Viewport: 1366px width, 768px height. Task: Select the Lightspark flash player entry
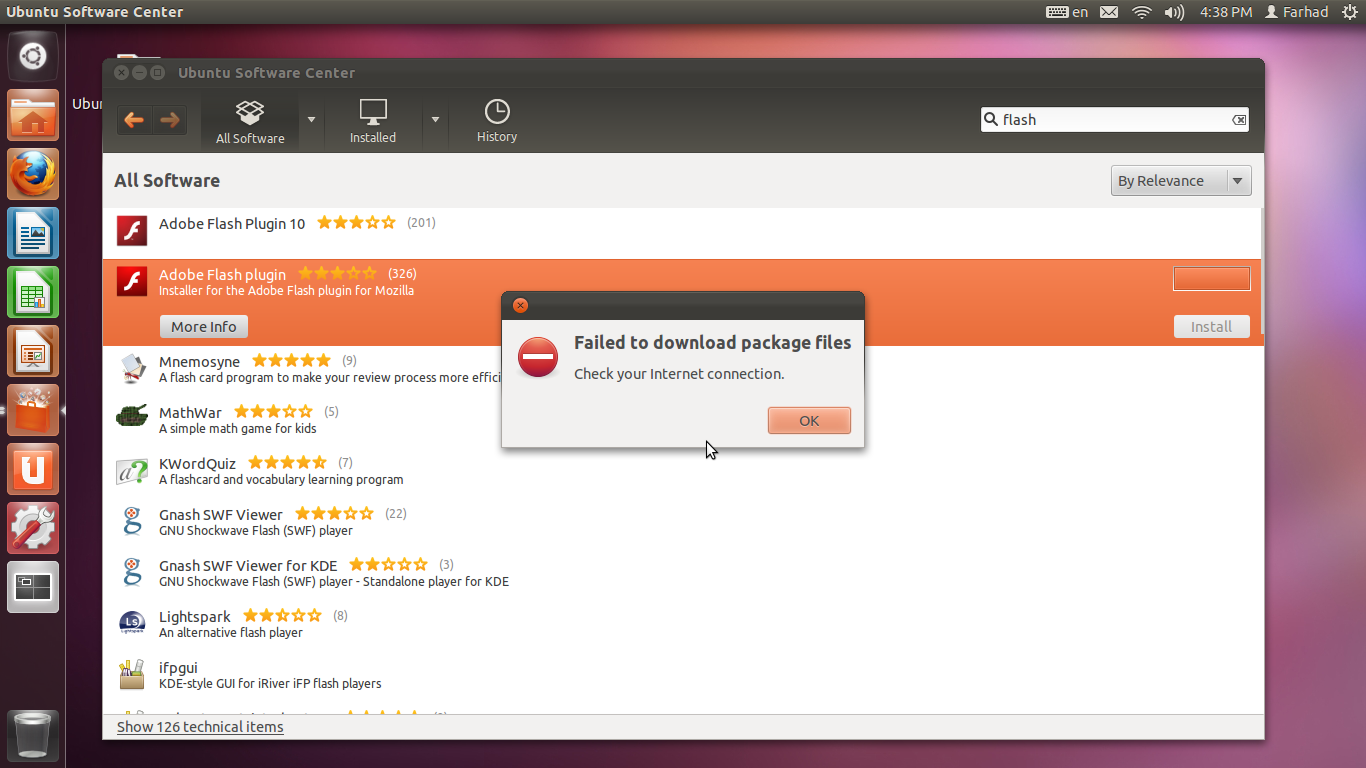tap(683, 625)
